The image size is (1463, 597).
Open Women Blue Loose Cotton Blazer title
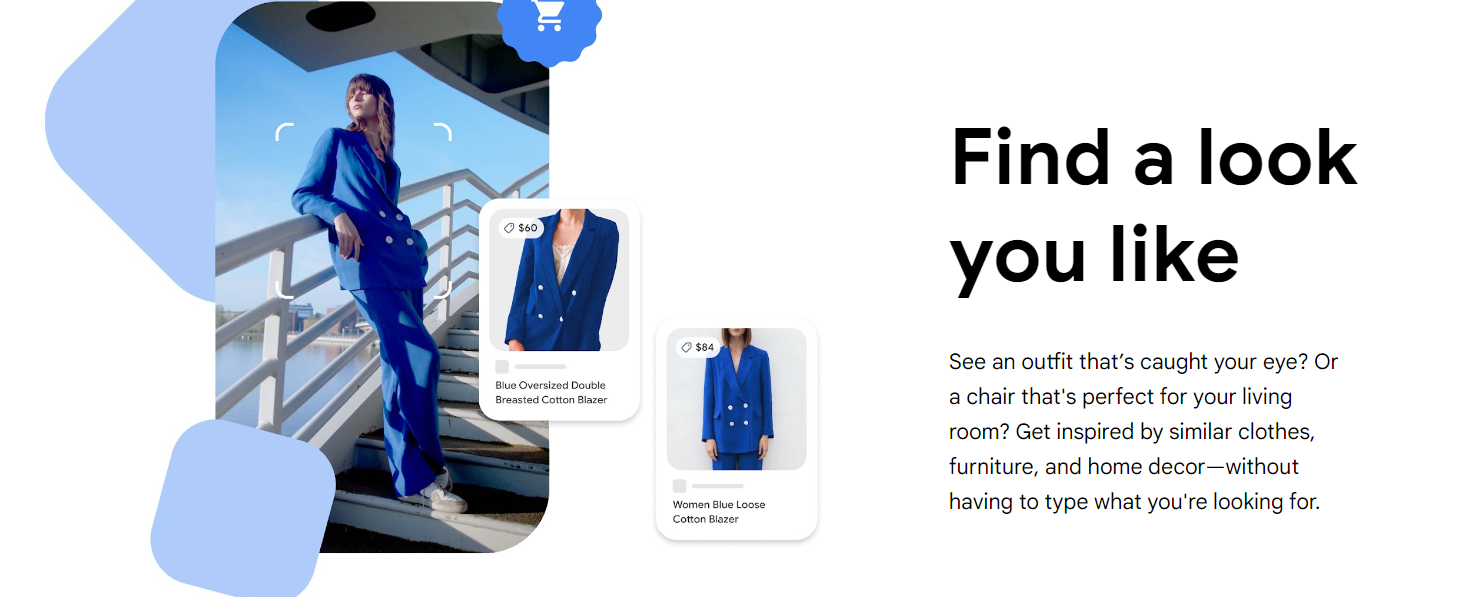[719, 512]
